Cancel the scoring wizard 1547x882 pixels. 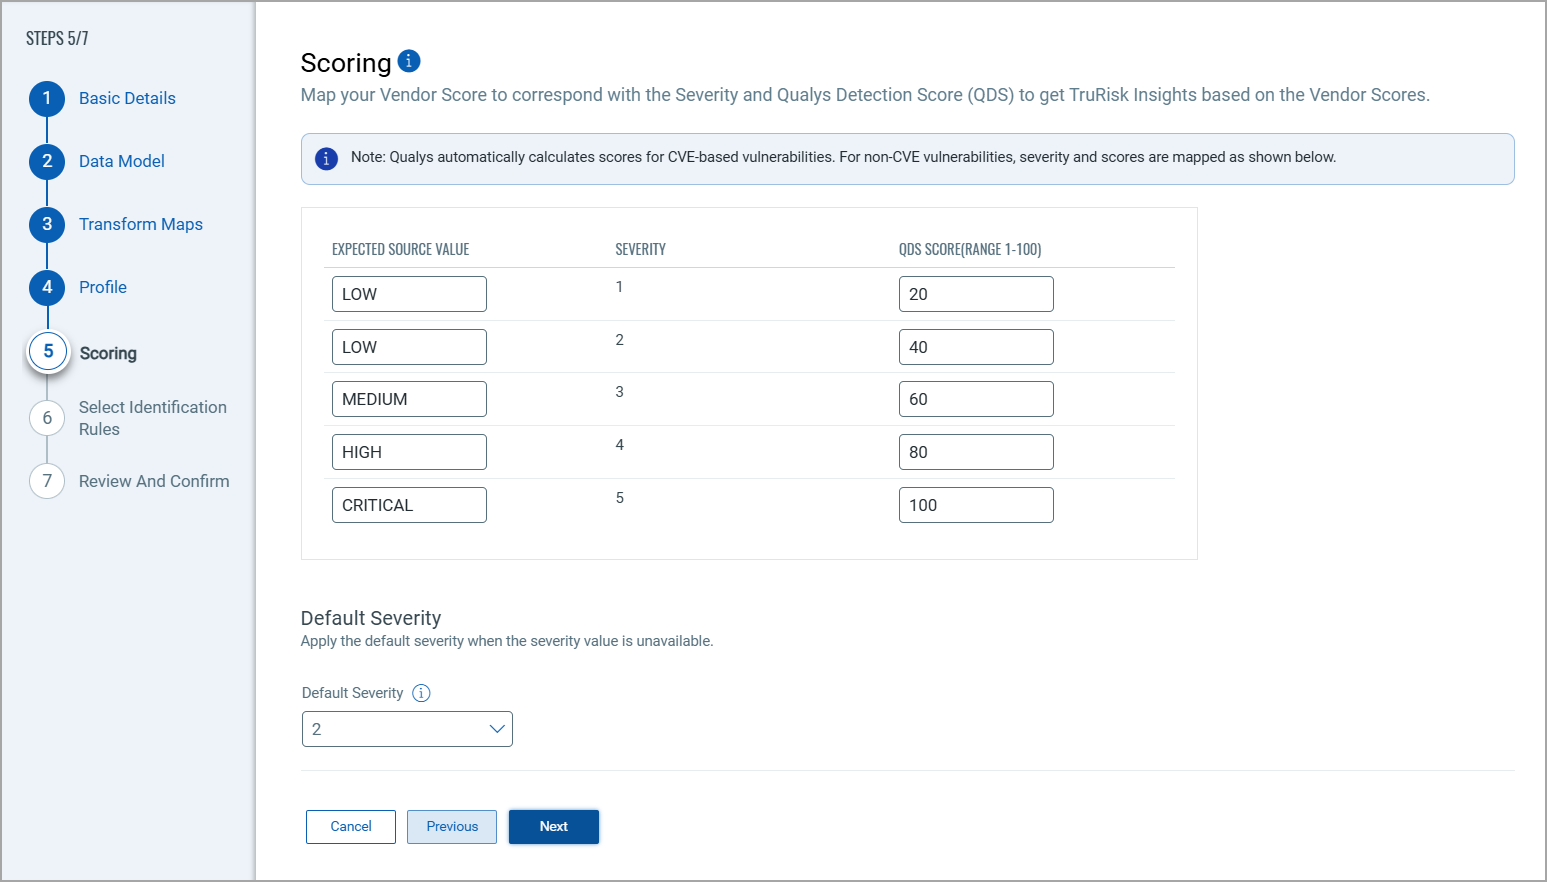pyautogui.click(x=351, y=827)
